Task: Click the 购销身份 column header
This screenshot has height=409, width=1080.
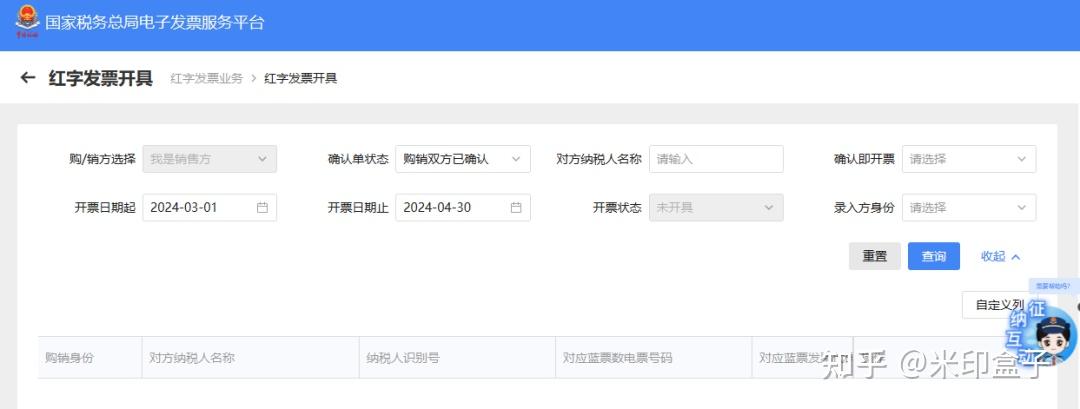Action: [x=90, y=358]
